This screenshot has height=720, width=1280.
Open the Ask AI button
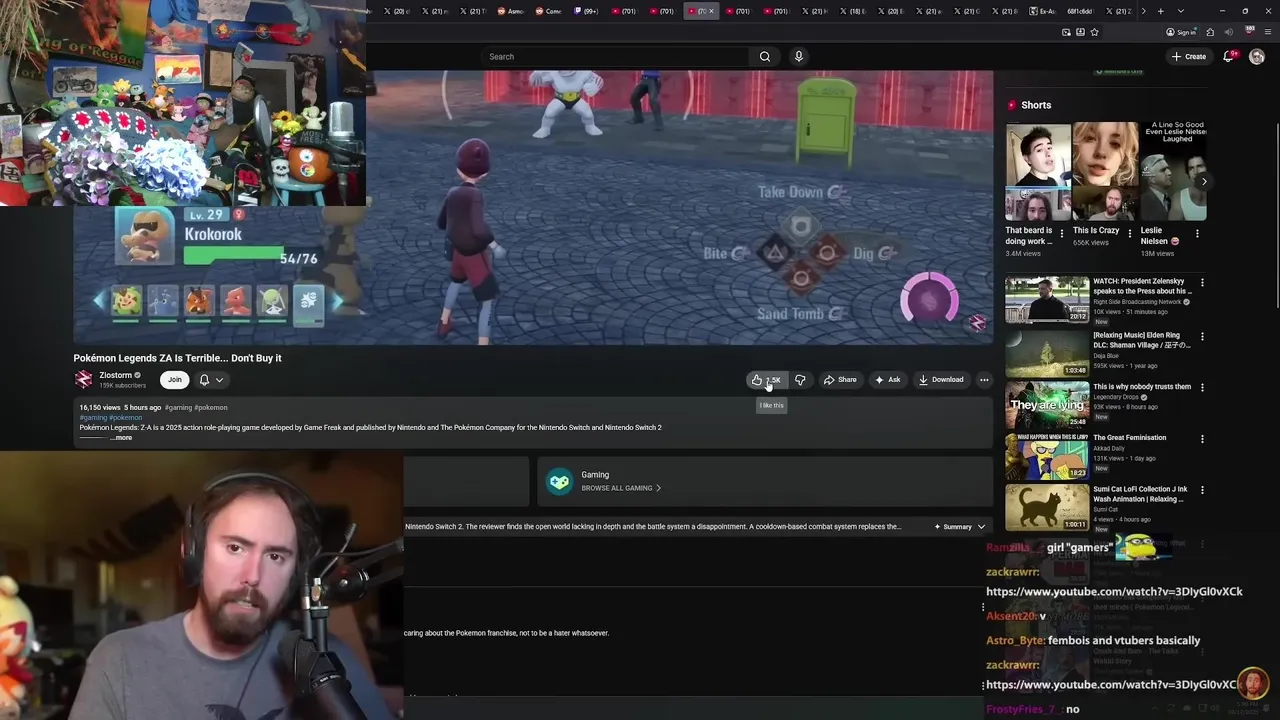pyautogui.click(x=888, y=380)
